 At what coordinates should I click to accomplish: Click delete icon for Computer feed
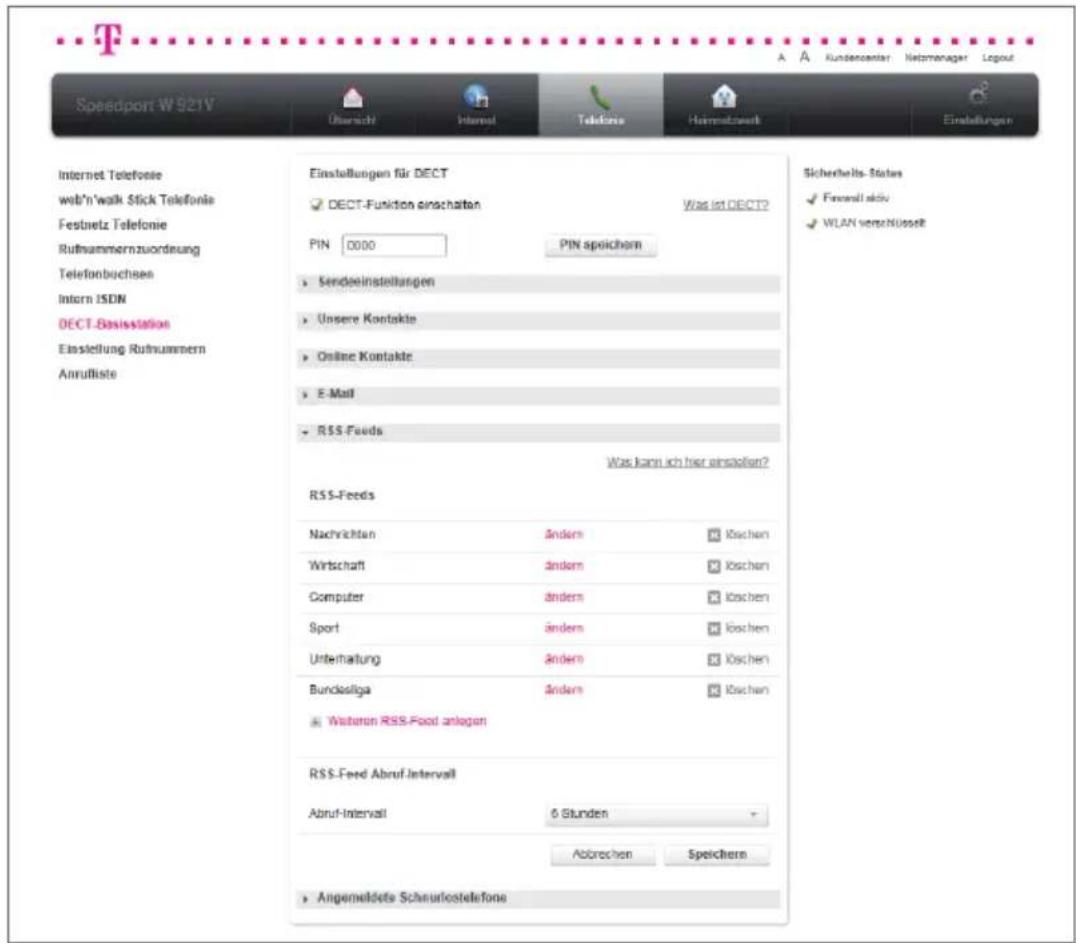click(x=714, y=597)
